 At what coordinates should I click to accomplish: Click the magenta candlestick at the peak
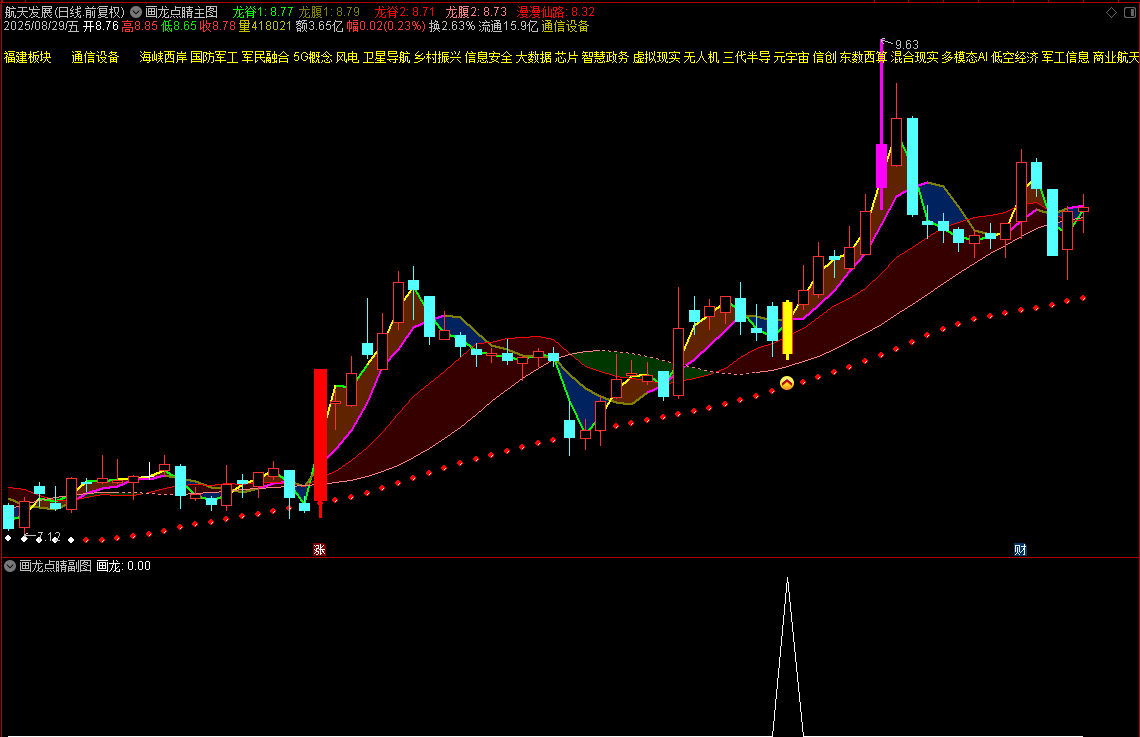881,166
